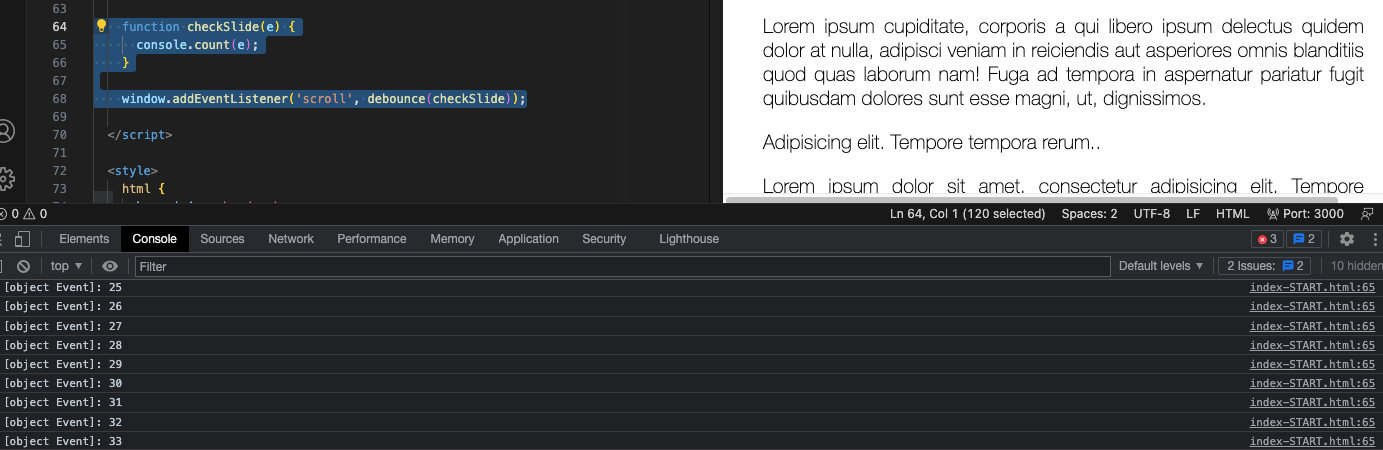Open the 2 Issues button

click(1264, 266)
